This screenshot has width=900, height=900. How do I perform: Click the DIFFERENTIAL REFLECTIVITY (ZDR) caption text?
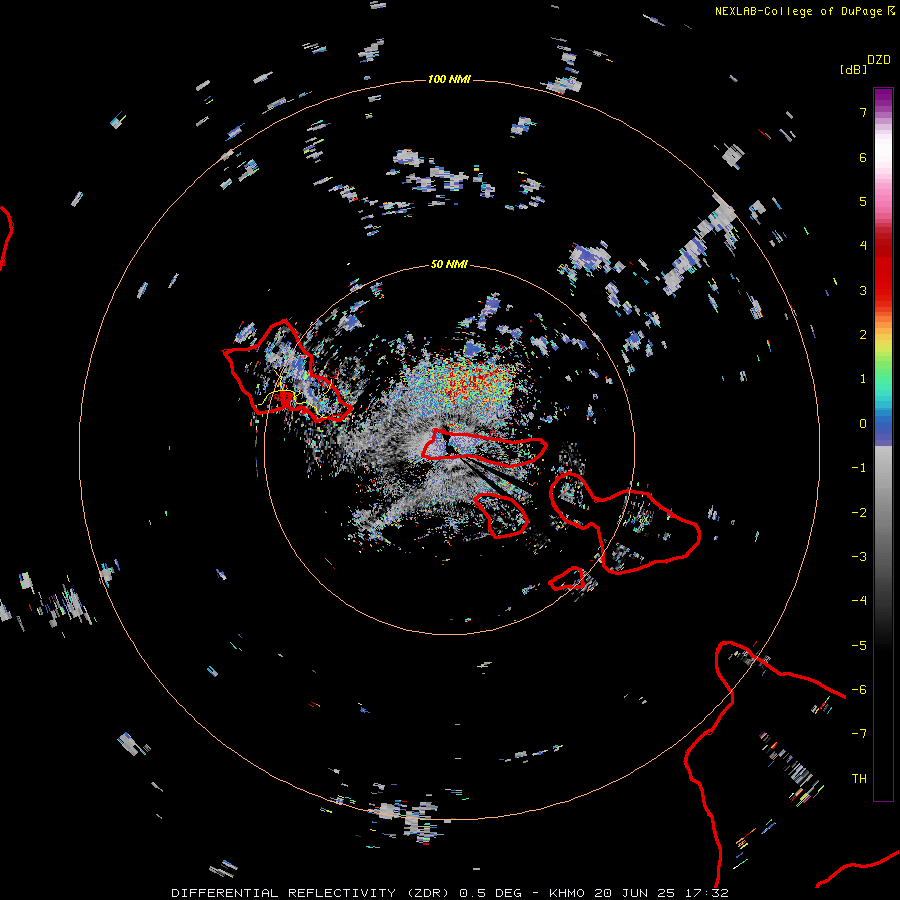pyautogui.click(x=312, y=893)
